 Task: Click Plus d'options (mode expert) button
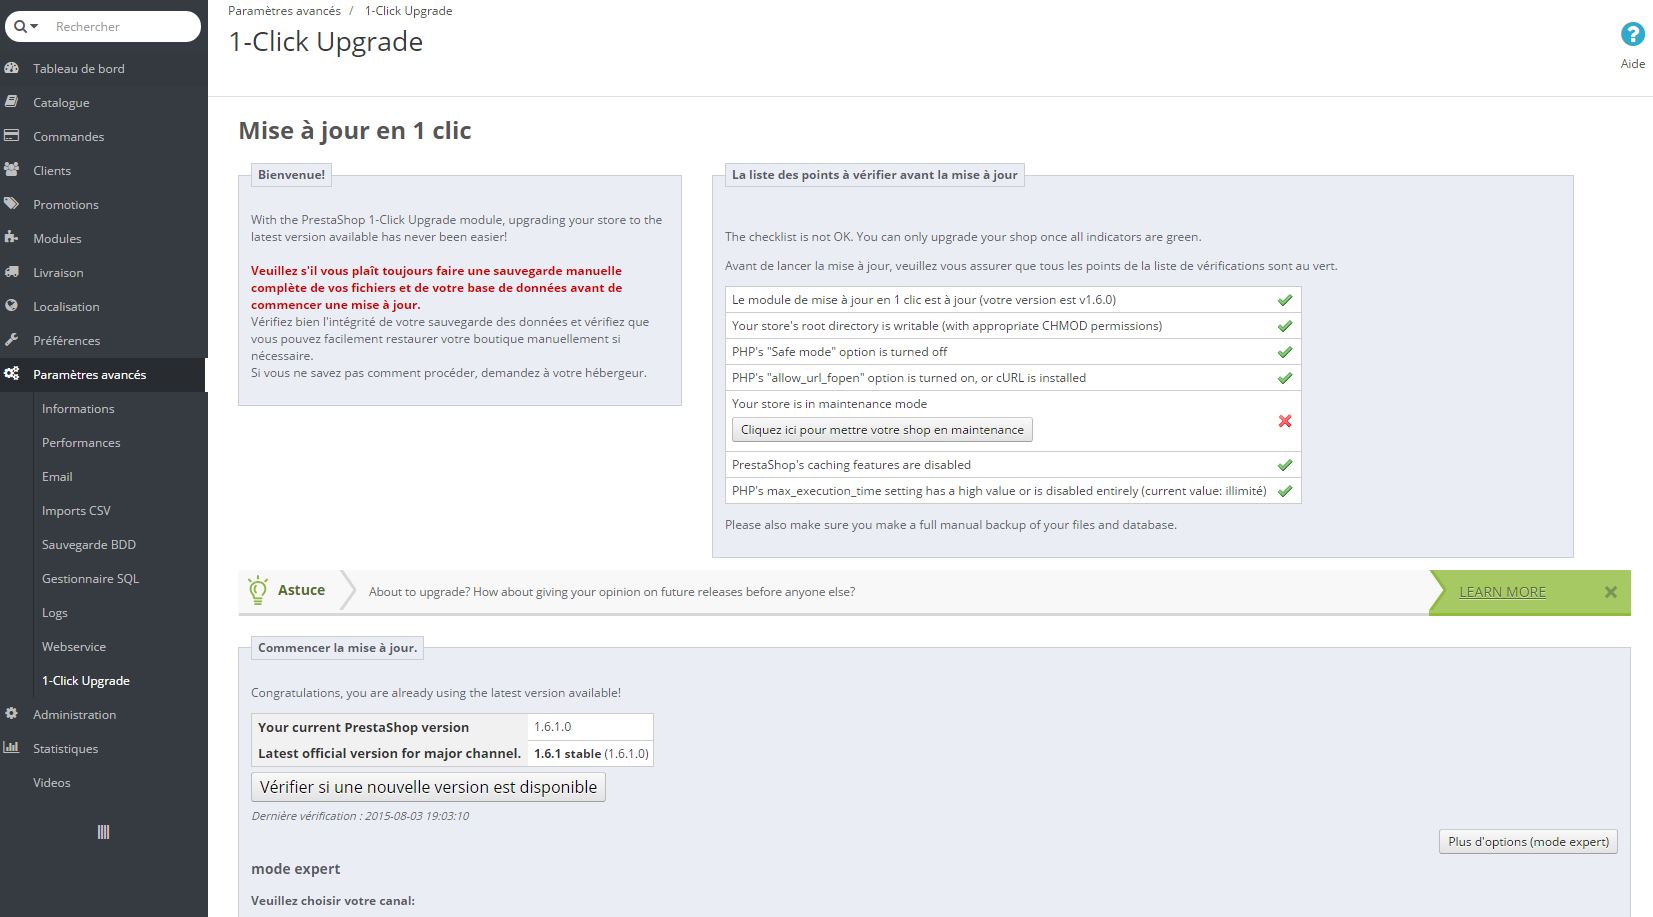(1528, 841)
